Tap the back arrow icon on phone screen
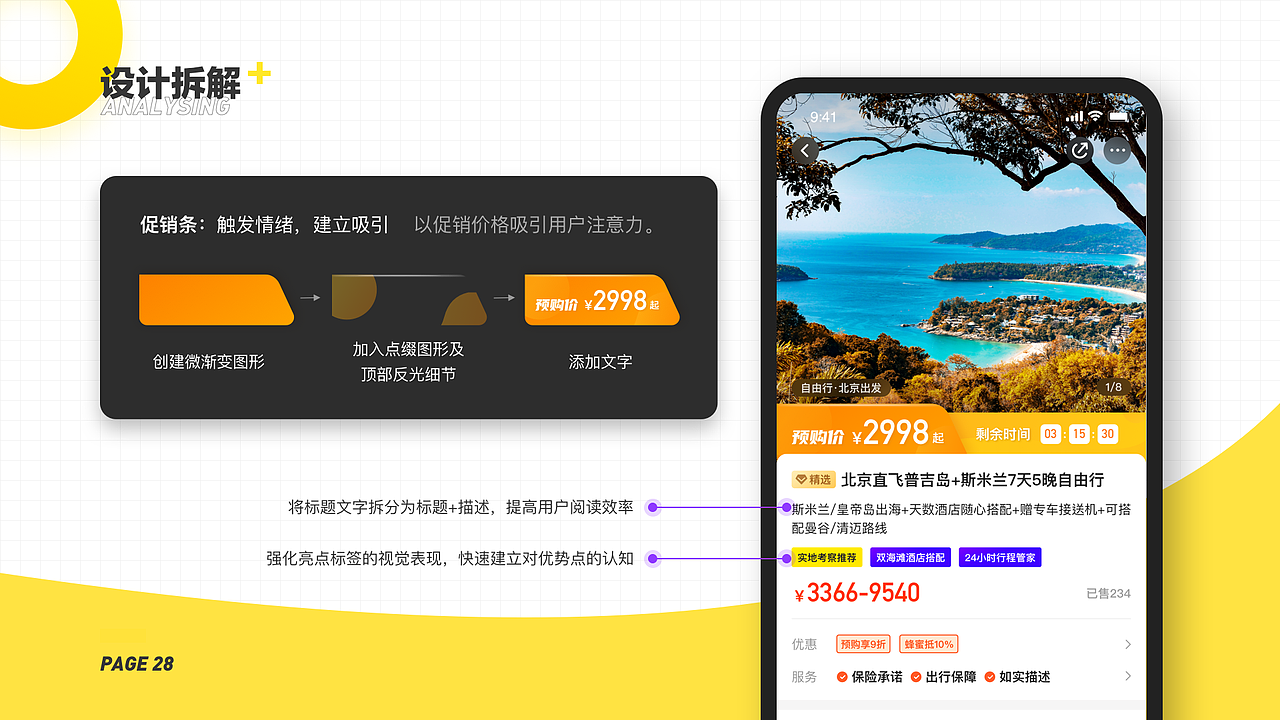This screenshot has width=1280, height=720. (805, 151)
